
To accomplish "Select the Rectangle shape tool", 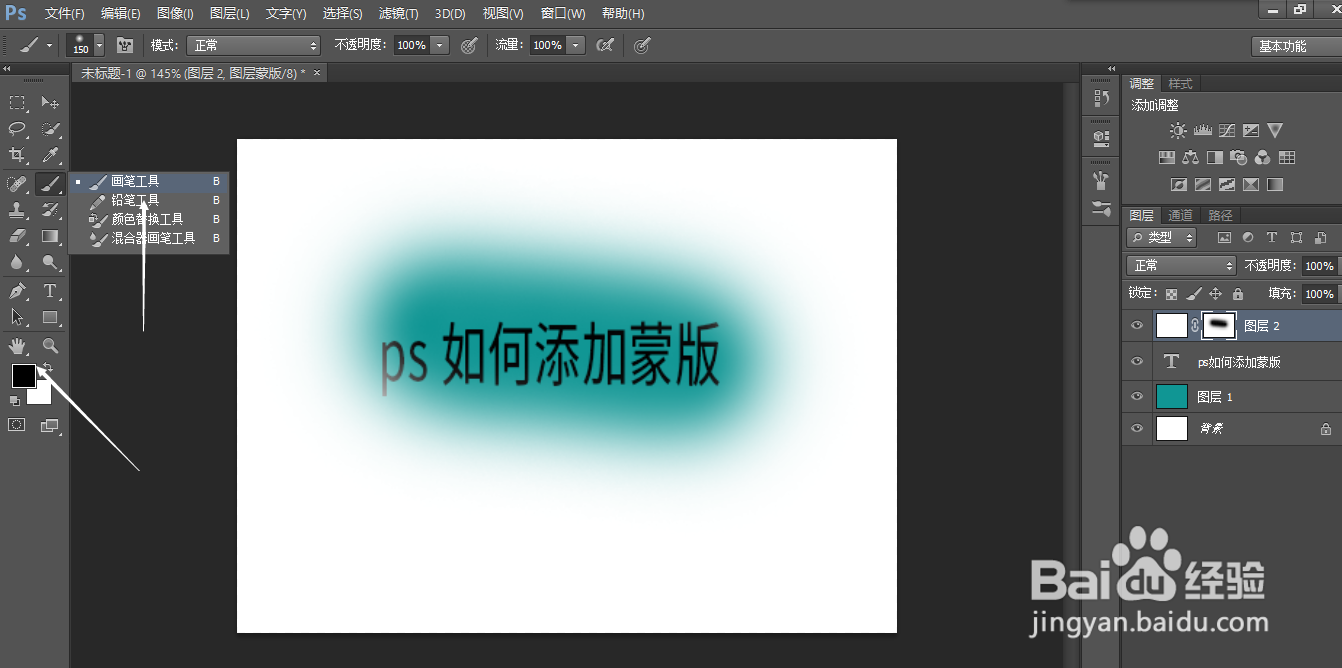I will point(50,317).
